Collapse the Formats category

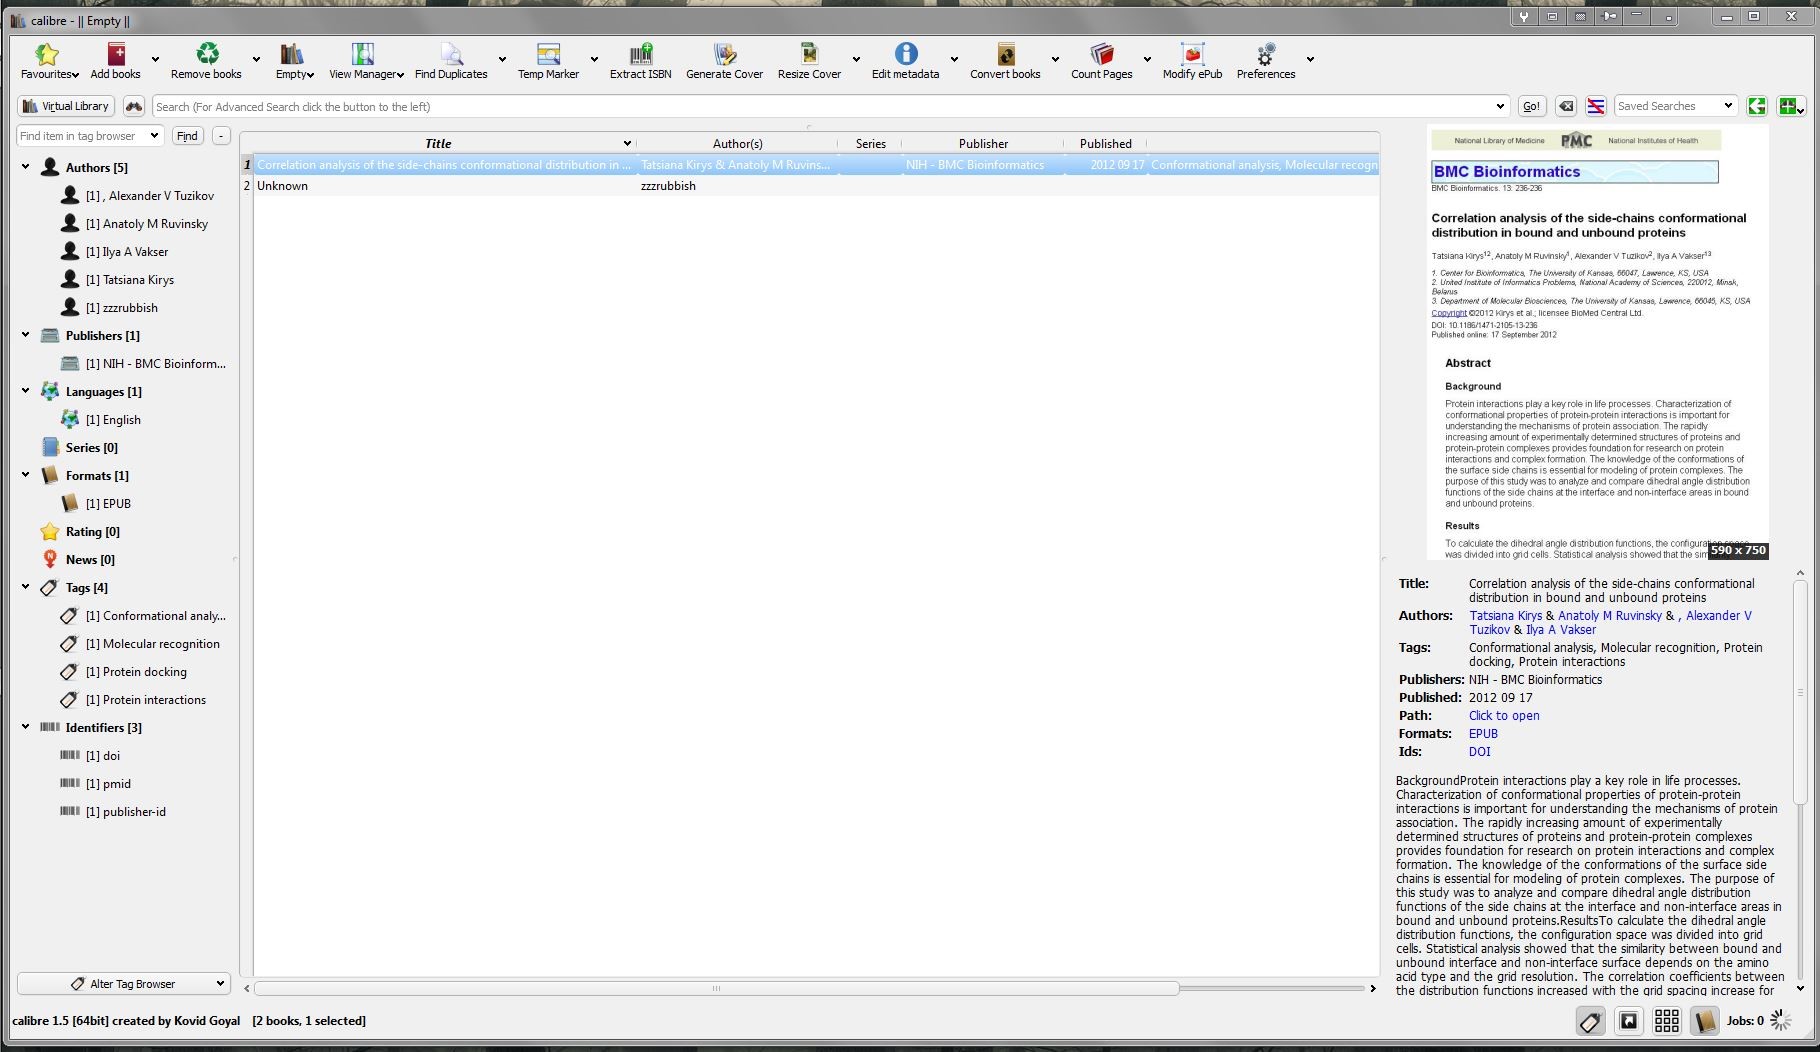pyautogui.click(x=26, y=475)
